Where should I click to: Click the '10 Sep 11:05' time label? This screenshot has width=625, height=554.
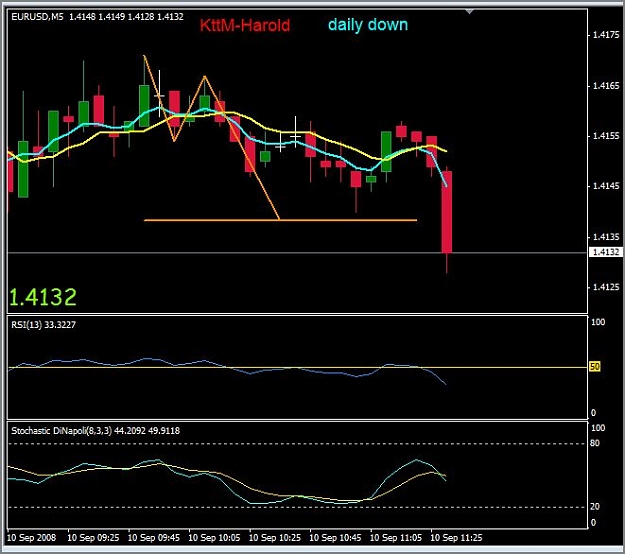[396, 538]
